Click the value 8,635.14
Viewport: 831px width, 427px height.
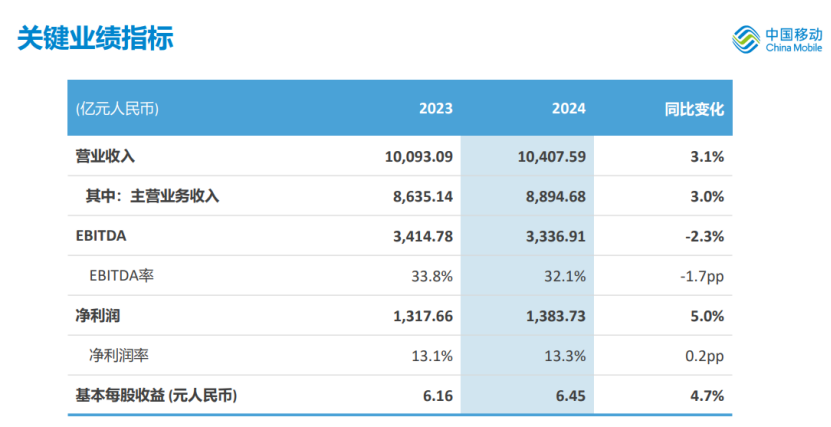pos(423,197)
